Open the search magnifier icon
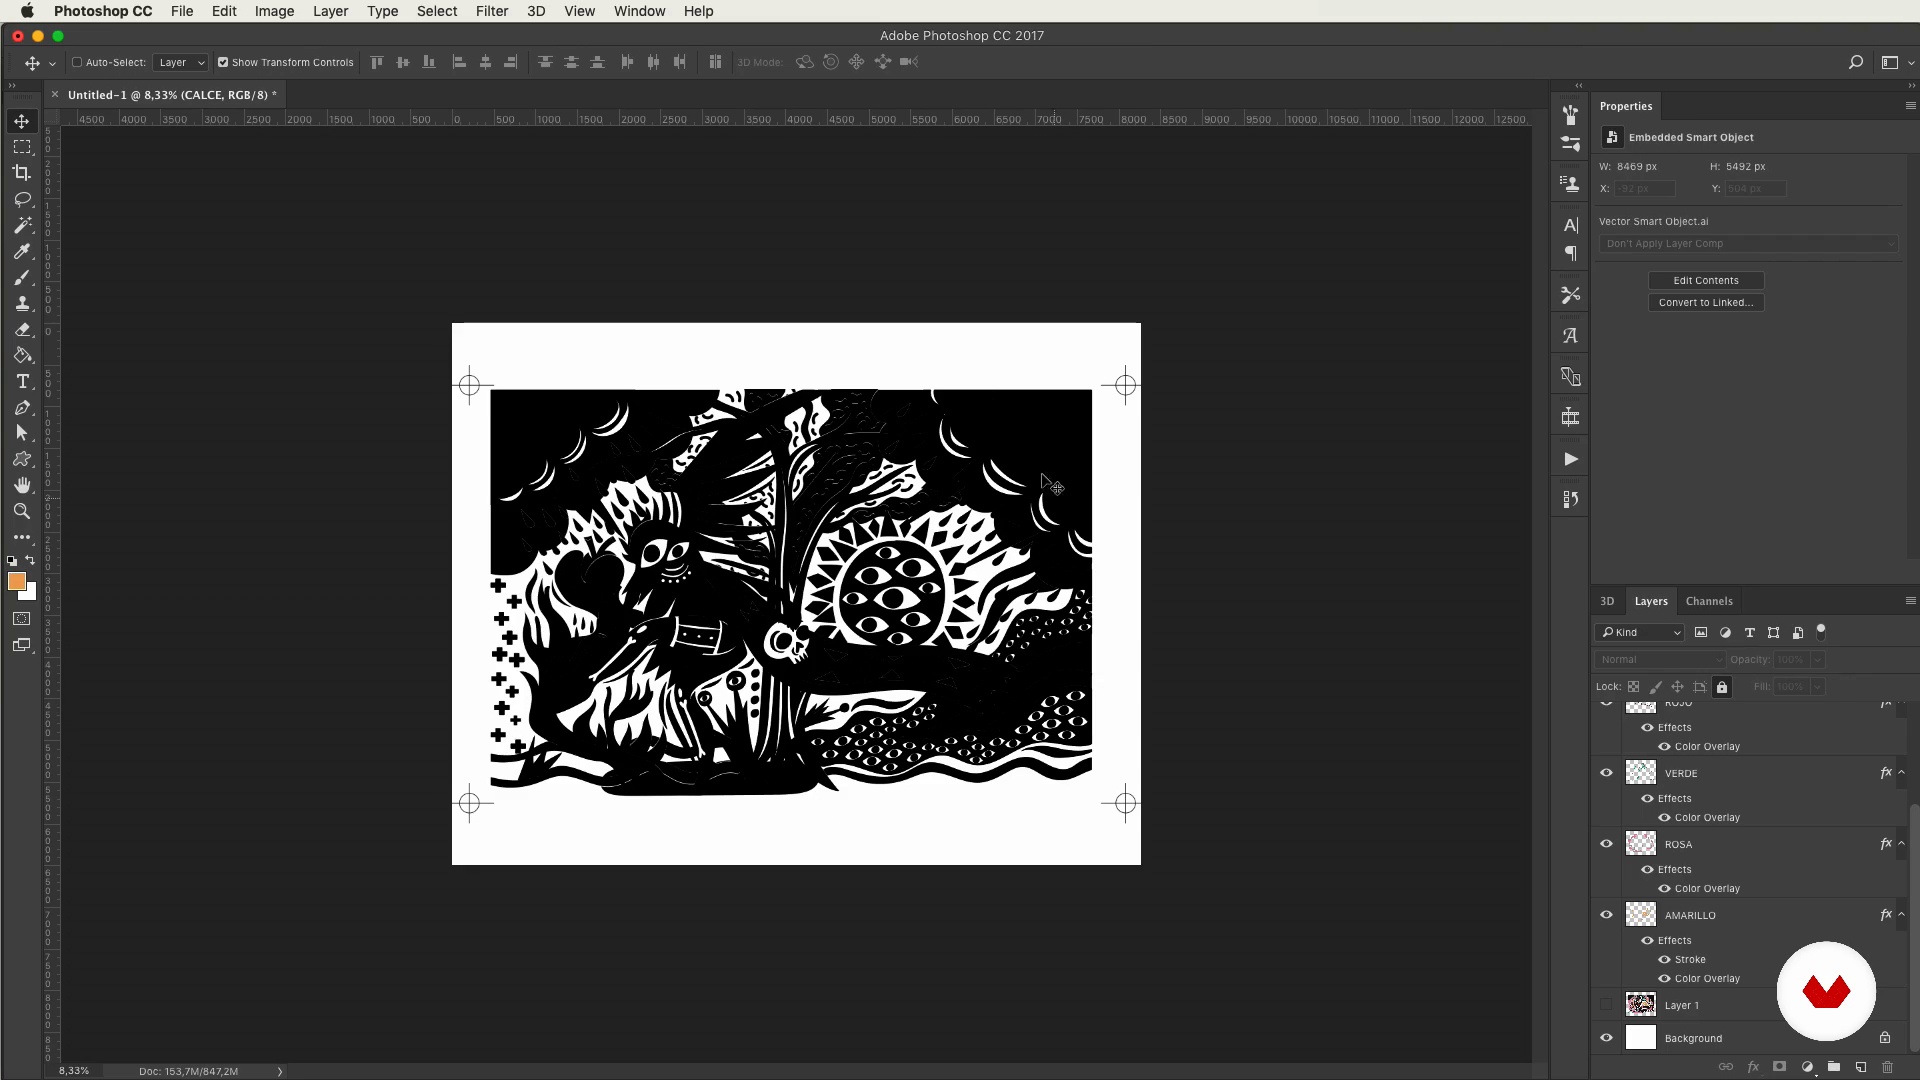The width and height of the screenshot is (1920, 1080). (x=1856, y=62)
